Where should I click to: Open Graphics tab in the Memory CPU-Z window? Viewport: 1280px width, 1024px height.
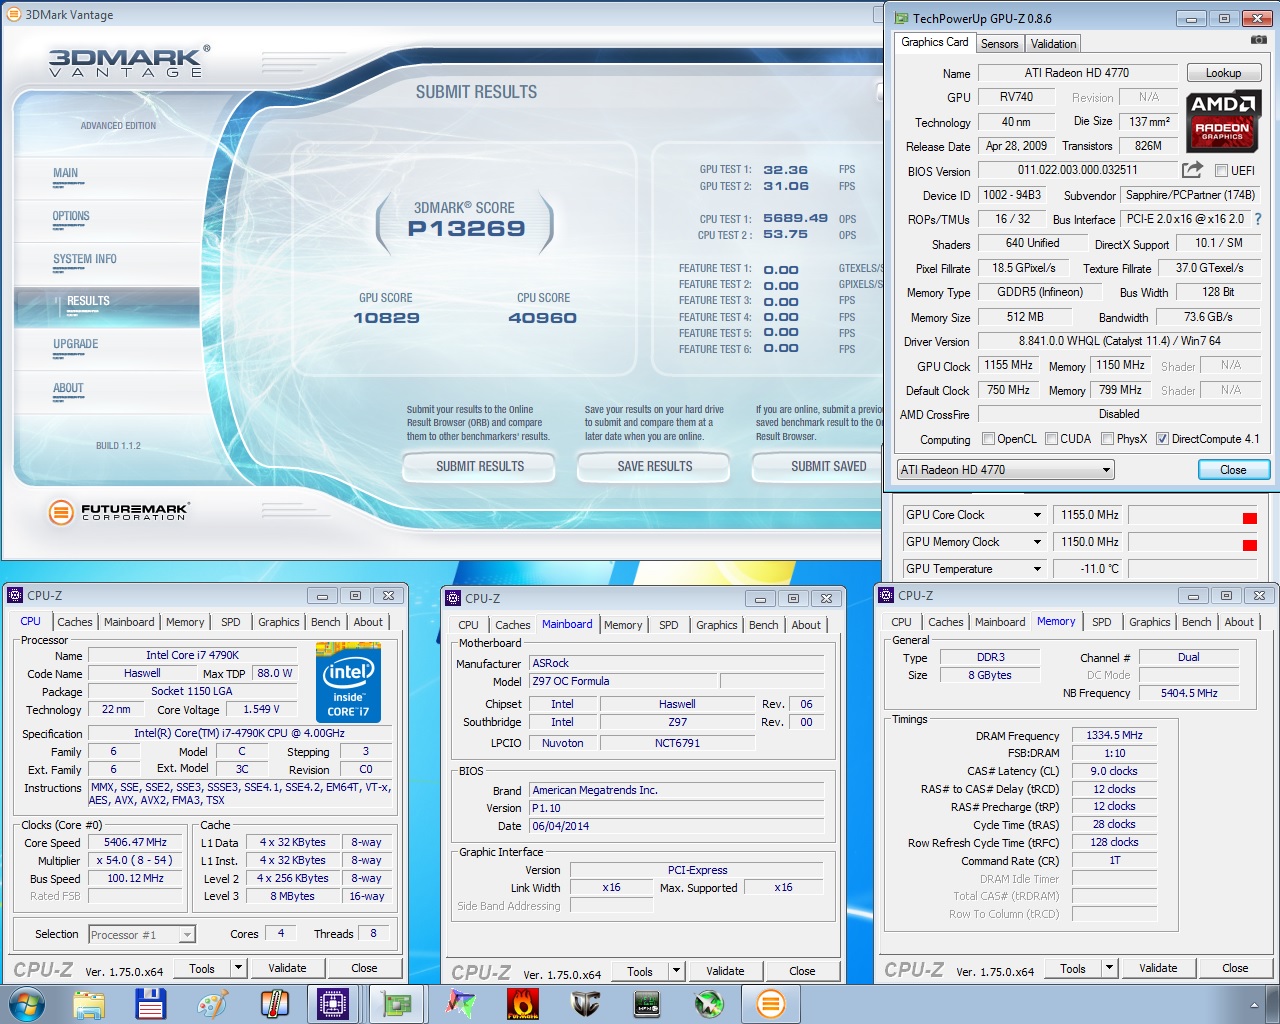[x=1149, y=622]
